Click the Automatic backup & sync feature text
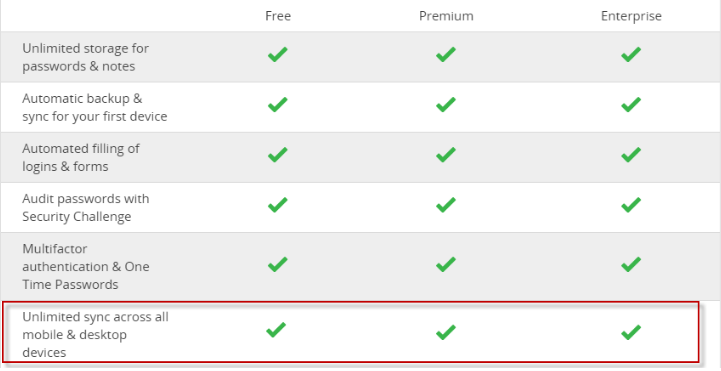Viewport: 721px width, 371px height. tap(94, 107)
